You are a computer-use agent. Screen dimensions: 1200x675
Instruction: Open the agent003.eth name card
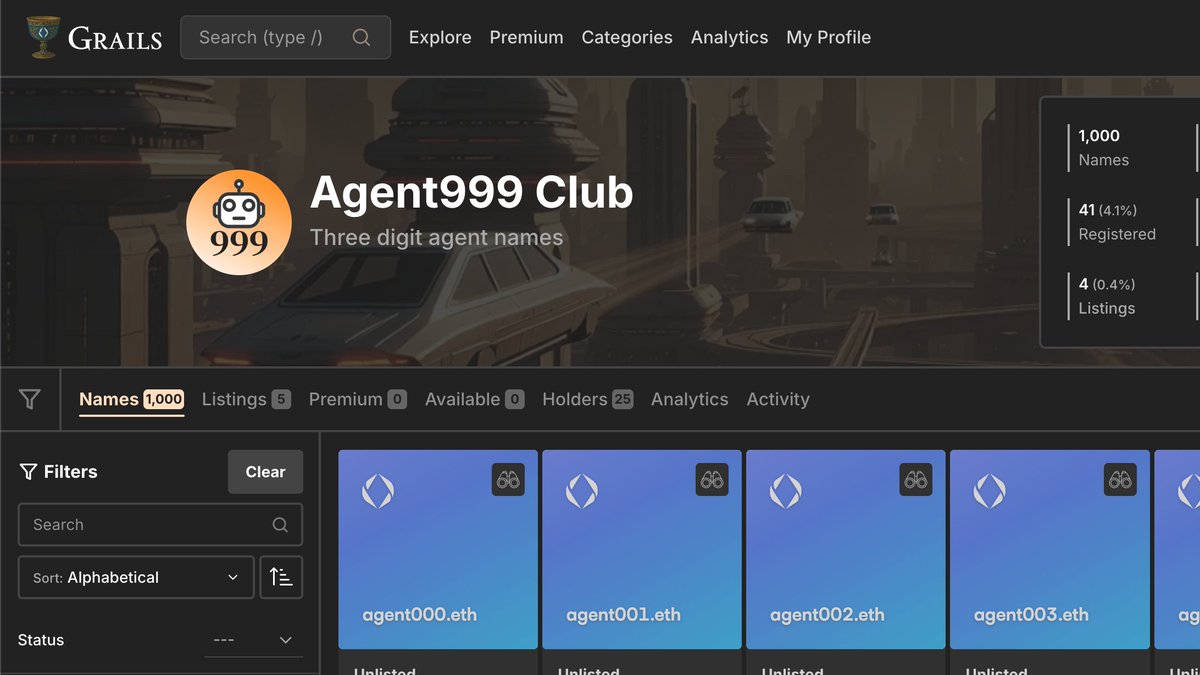(x=1050, y=562)
